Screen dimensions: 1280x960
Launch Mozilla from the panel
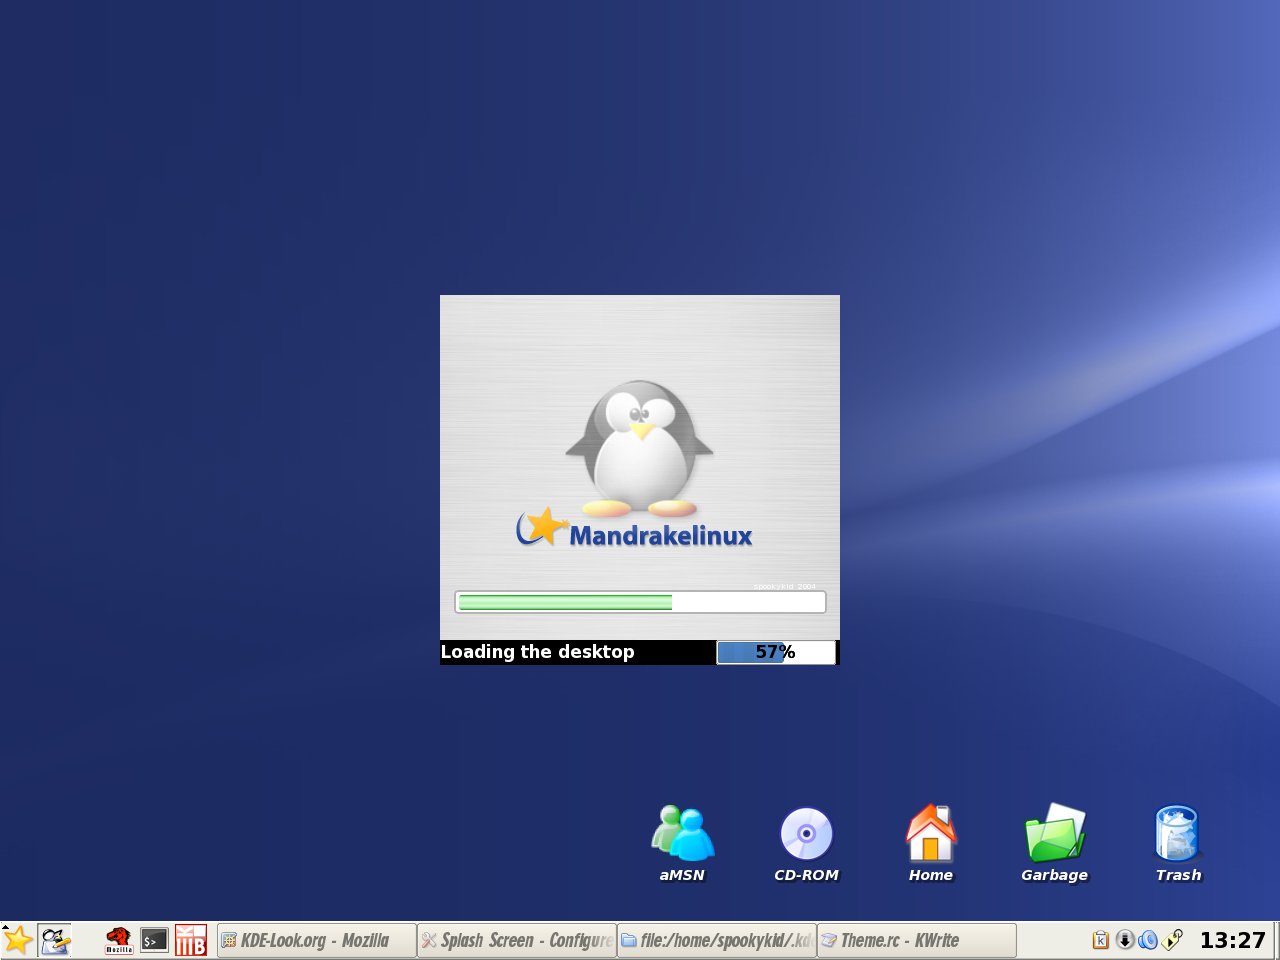119,940
